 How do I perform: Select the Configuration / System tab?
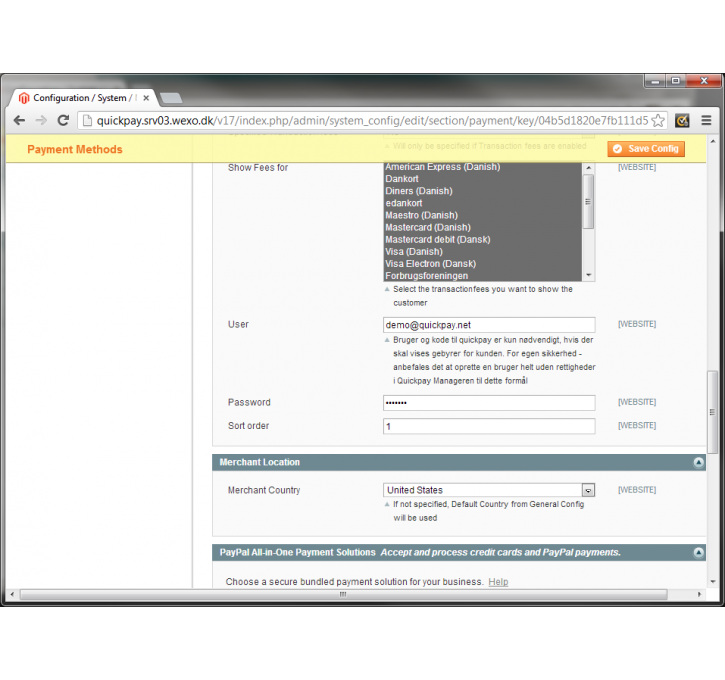(x=83, y=98)
